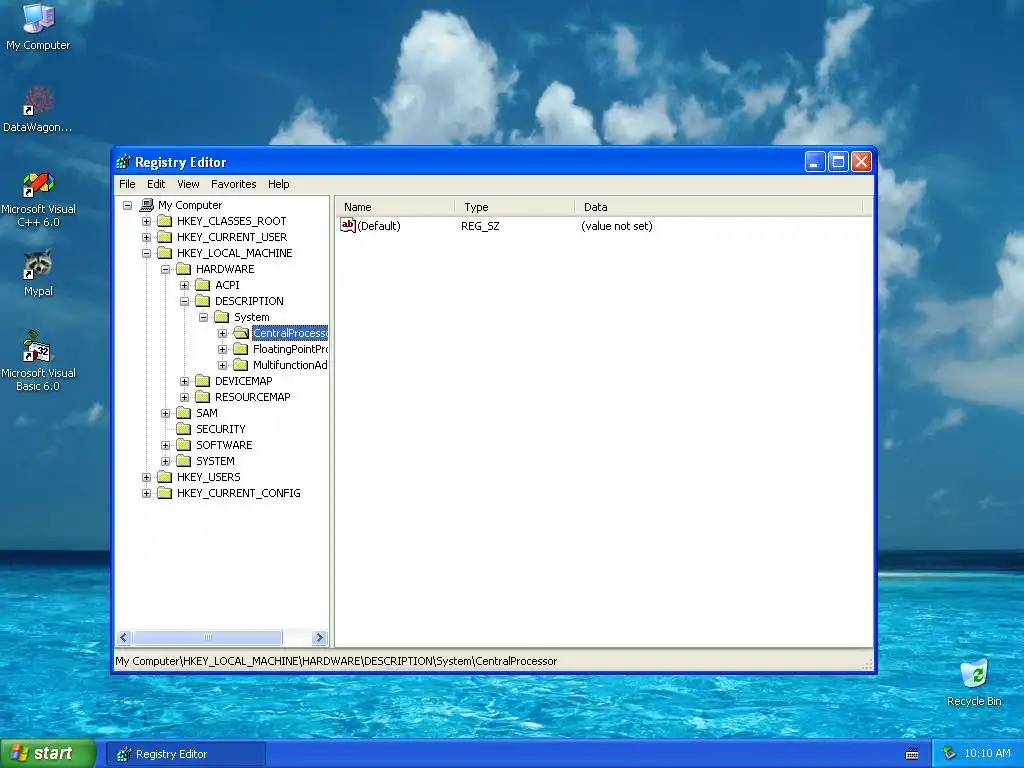Click the Start button
The width and height of the screenshot is (1024, 768).
point(48,754)
